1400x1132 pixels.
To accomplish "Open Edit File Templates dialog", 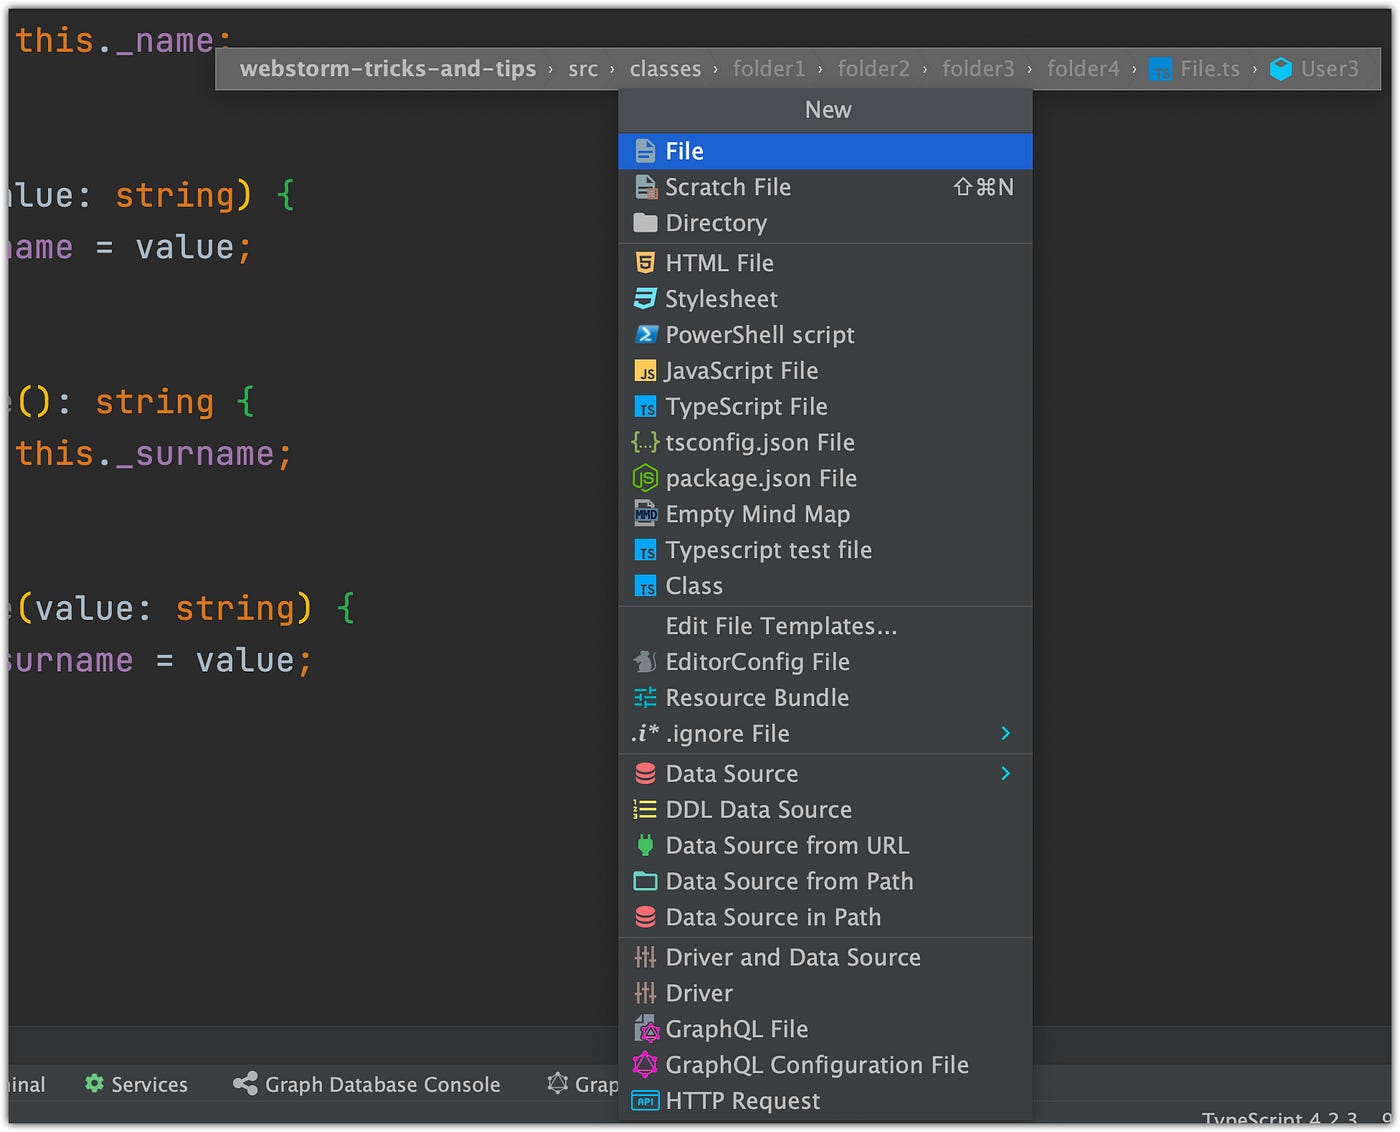I will point(781,625).
